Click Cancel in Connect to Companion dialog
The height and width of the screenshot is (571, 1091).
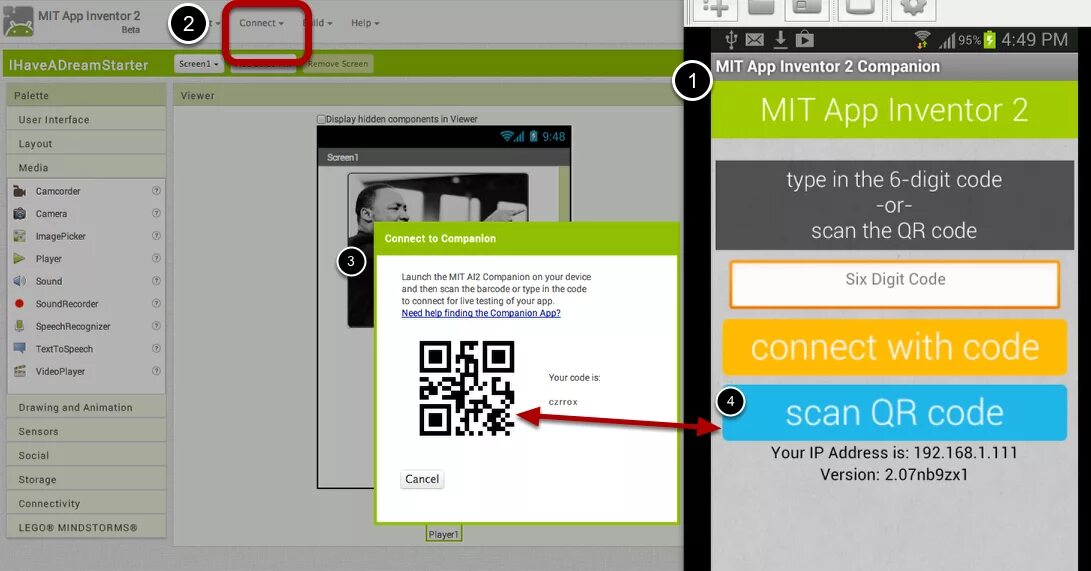(x=422, y=479)
